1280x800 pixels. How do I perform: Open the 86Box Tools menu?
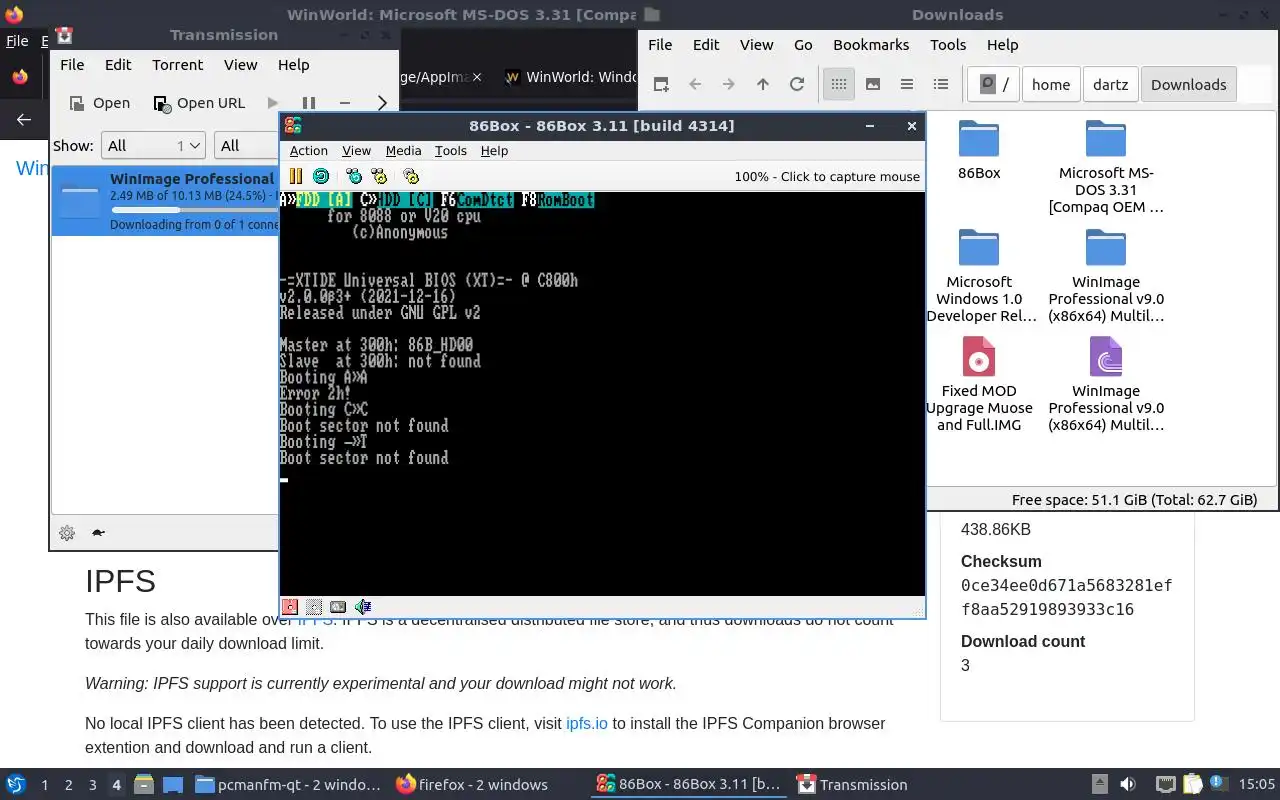click(x=451, y=150)
